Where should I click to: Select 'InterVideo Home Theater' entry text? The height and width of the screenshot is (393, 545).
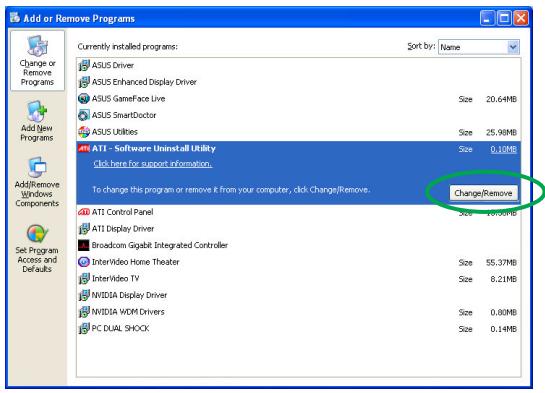coord(136,262)
